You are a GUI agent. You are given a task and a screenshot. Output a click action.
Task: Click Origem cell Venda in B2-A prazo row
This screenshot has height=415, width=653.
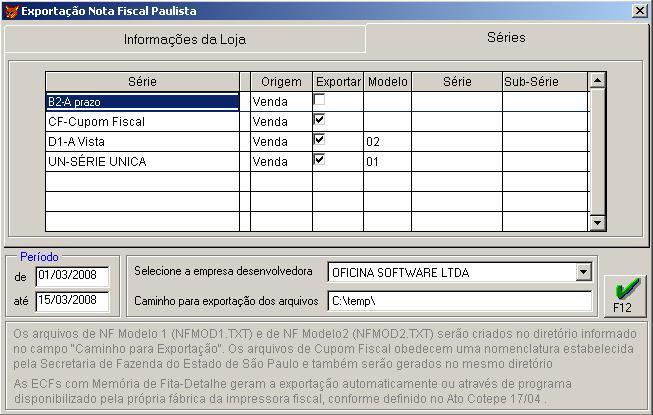pyautogui.click(x=281, y=102)
